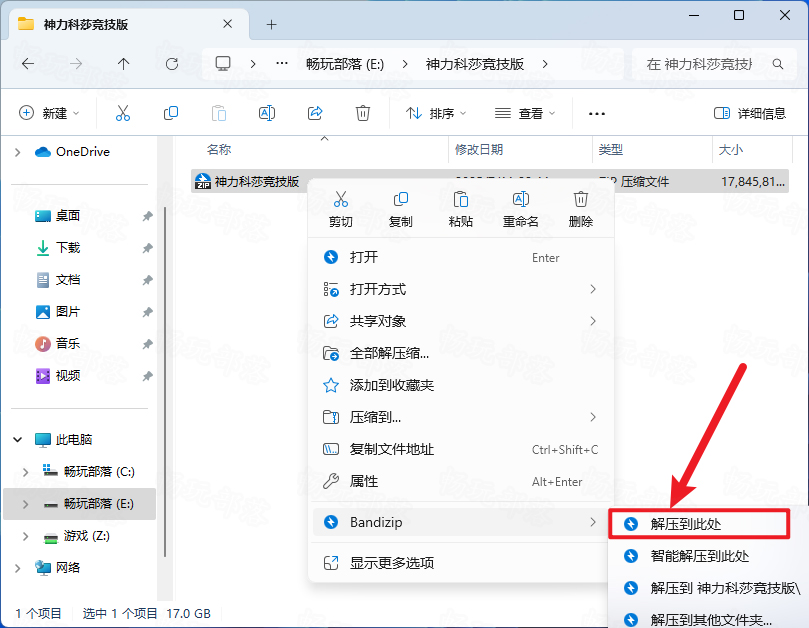Image resolution: width=809 pixels, height=628 pixels.
Task: Open the toolbar's three-dot more options
Action: [597, 114]
